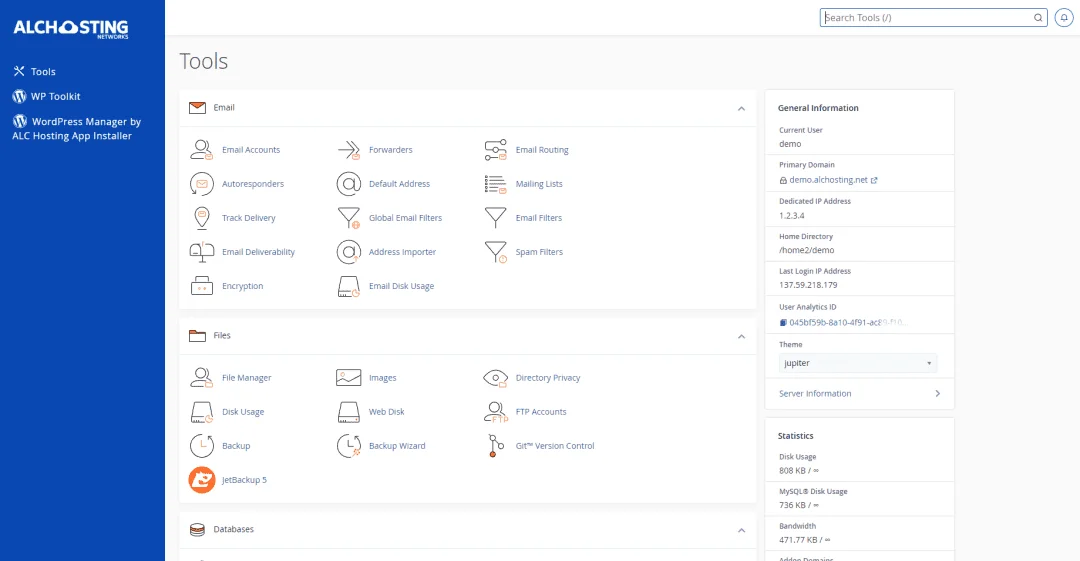Select the Autoresponders icon
1080x561 pixels.
[201, 184]
